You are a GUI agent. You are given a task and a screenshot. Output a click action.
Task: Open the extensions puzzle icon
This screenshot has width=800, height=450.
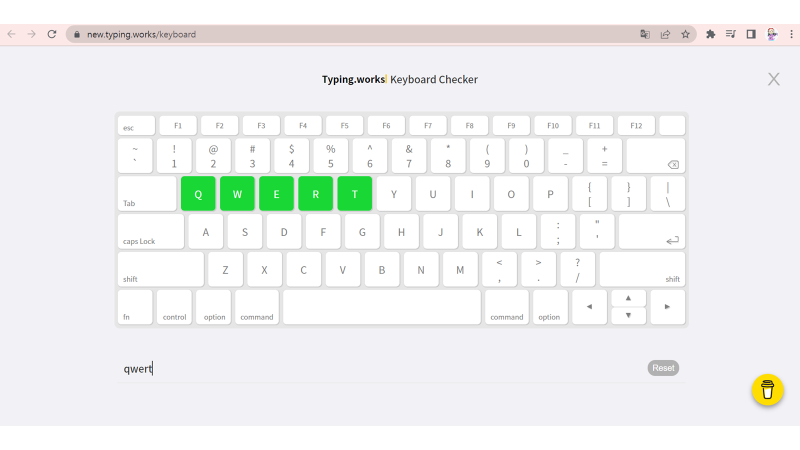(710, 34)
